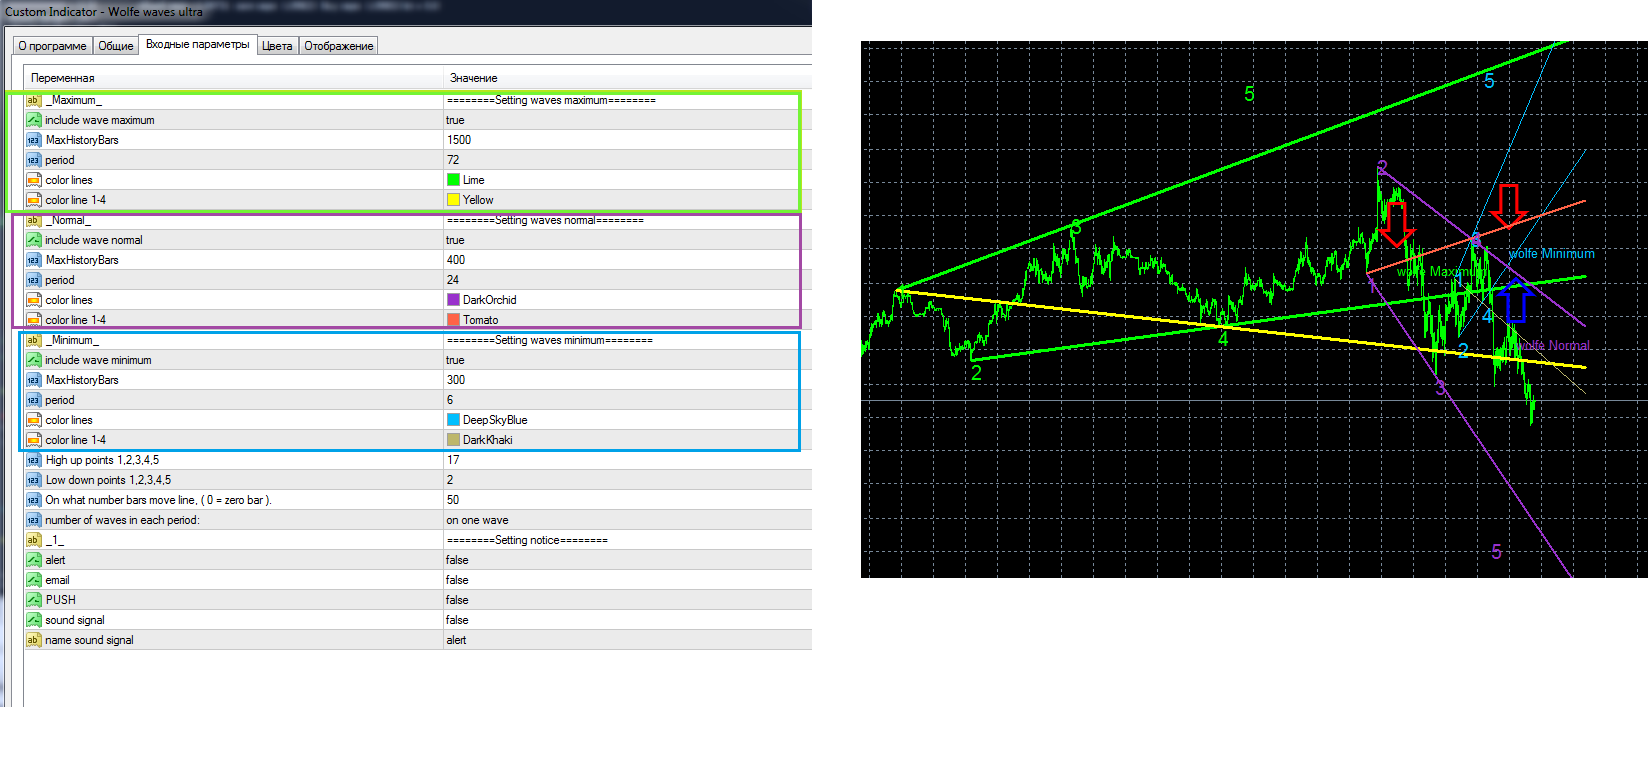Click the color-type icon on the DeepSkyBlue color lines row
This screenshot has height=767, width=1648.
[x=33, y=420]
